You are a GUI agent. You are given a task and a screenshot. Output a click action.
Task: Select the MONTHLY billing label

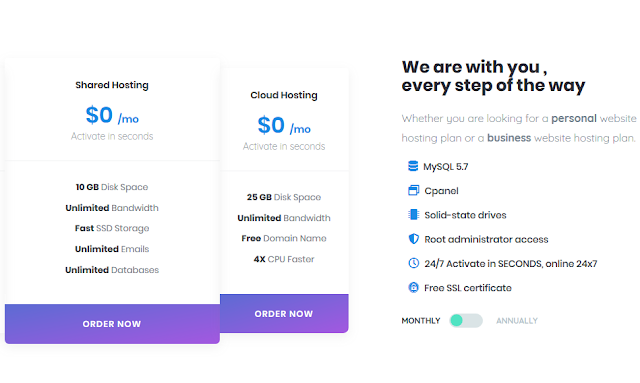click(x=421, y=321)
